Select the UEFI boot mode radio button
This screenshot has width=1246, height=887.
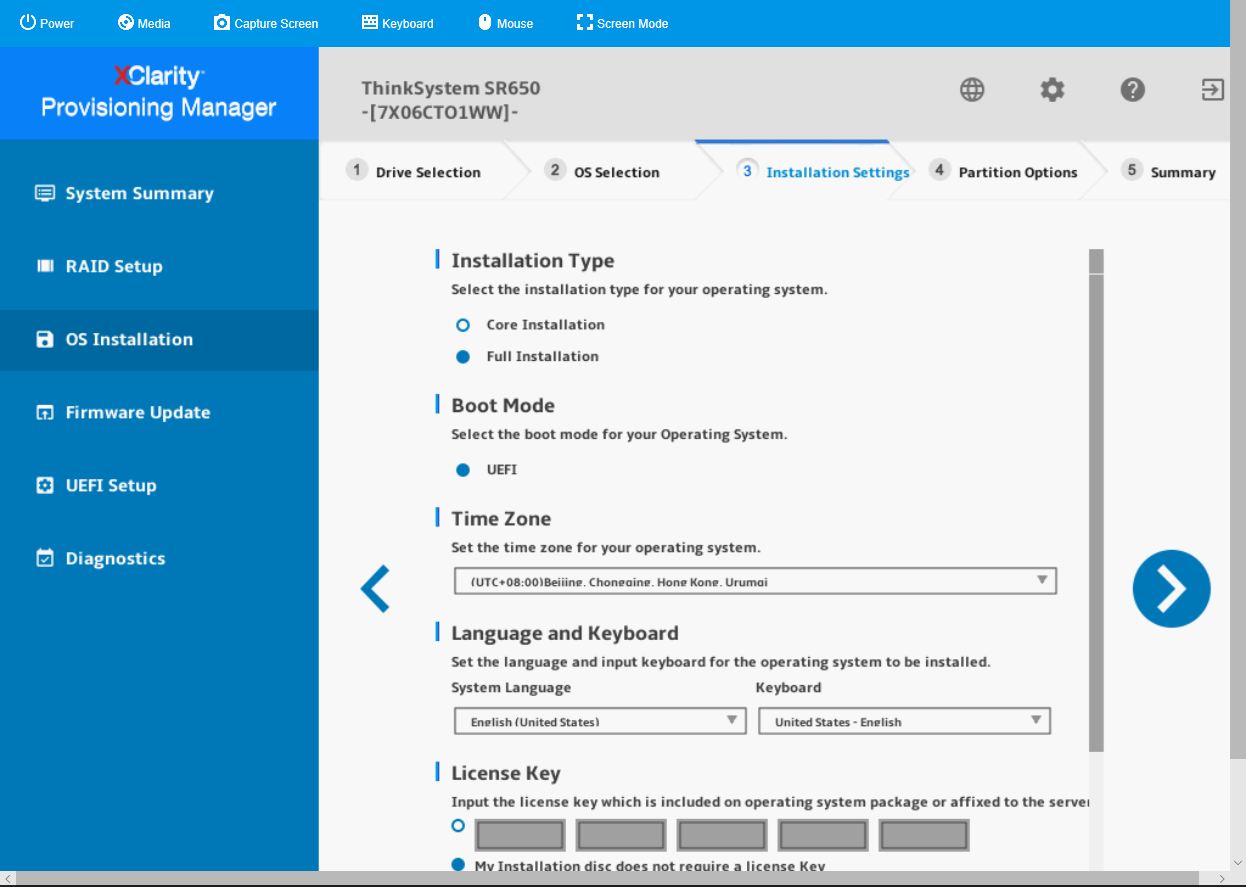point(462,470)
